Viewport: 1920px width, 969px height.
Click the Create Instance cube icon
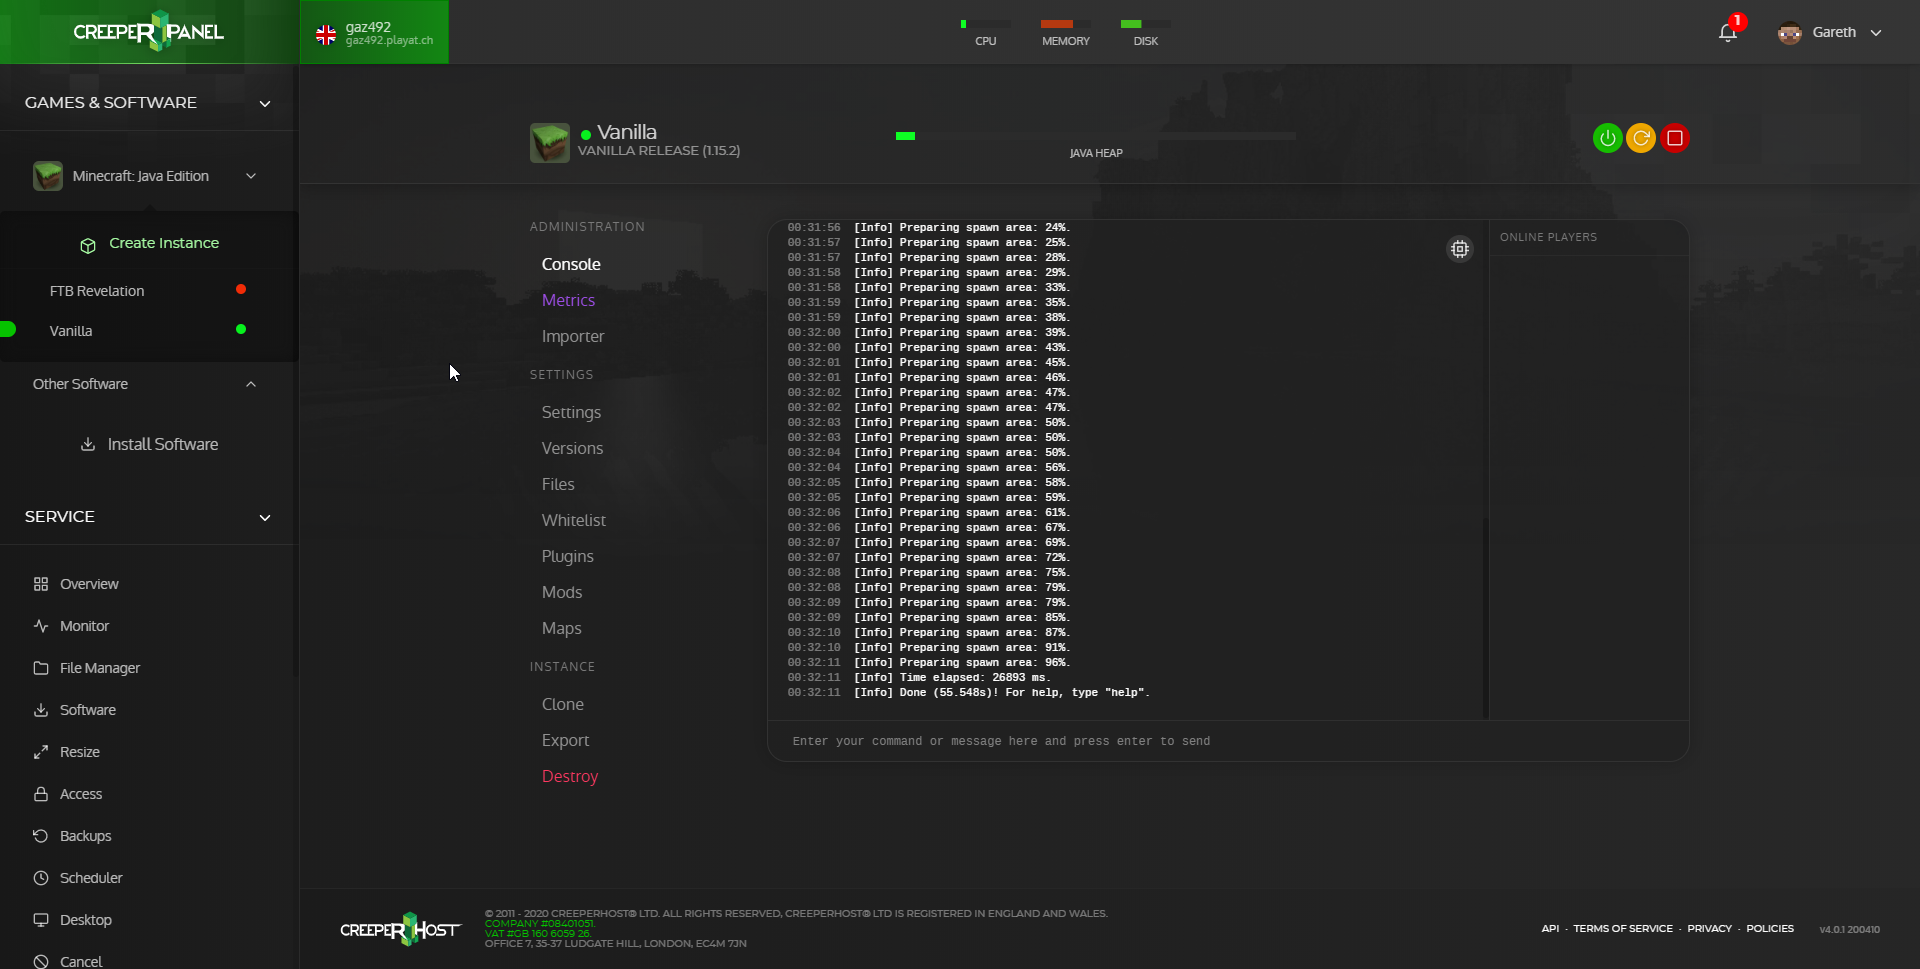click(88, 245)
